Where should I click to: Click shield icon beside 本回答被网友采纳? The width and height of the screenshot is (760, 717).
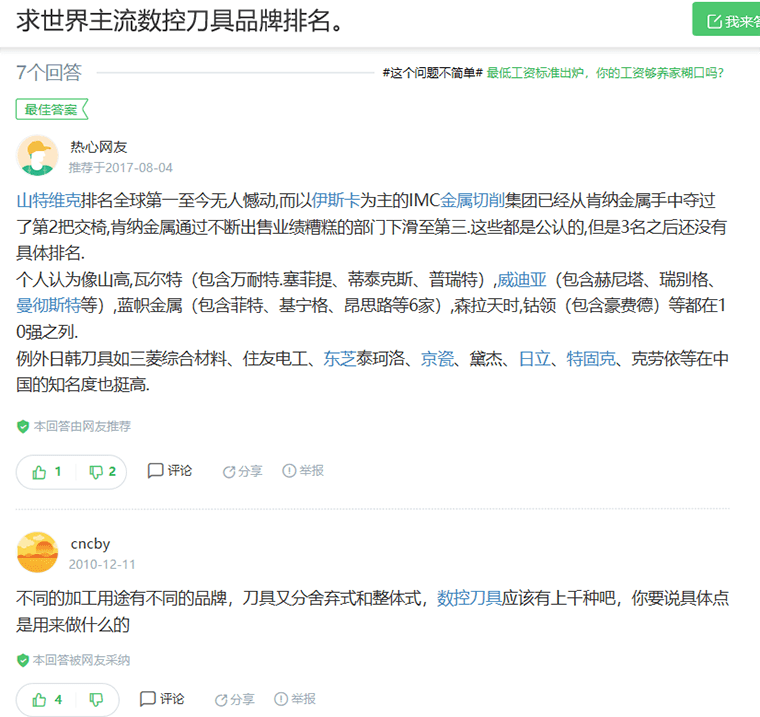click(23, 660)
